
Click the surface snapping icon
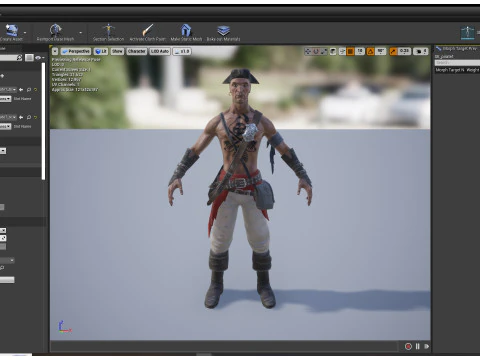point(342,51)
